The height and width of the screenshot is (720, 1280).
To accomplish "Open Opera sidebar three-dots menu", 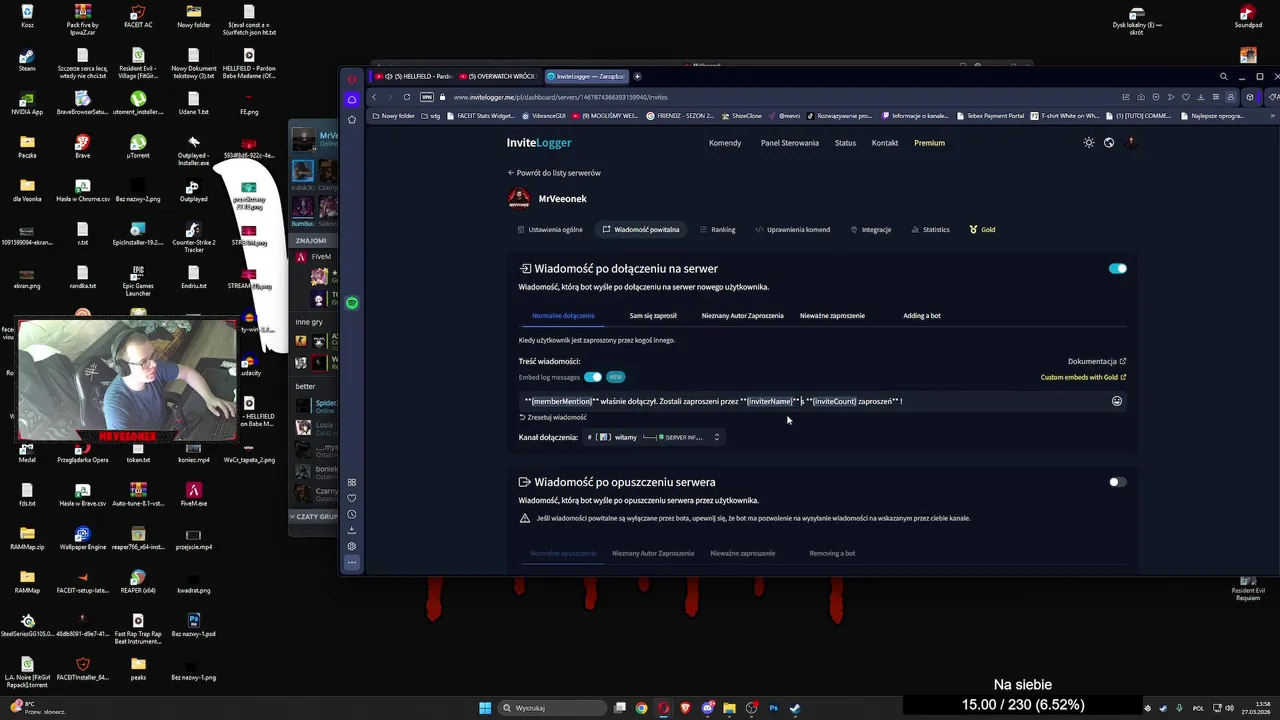I will (352, 562).
